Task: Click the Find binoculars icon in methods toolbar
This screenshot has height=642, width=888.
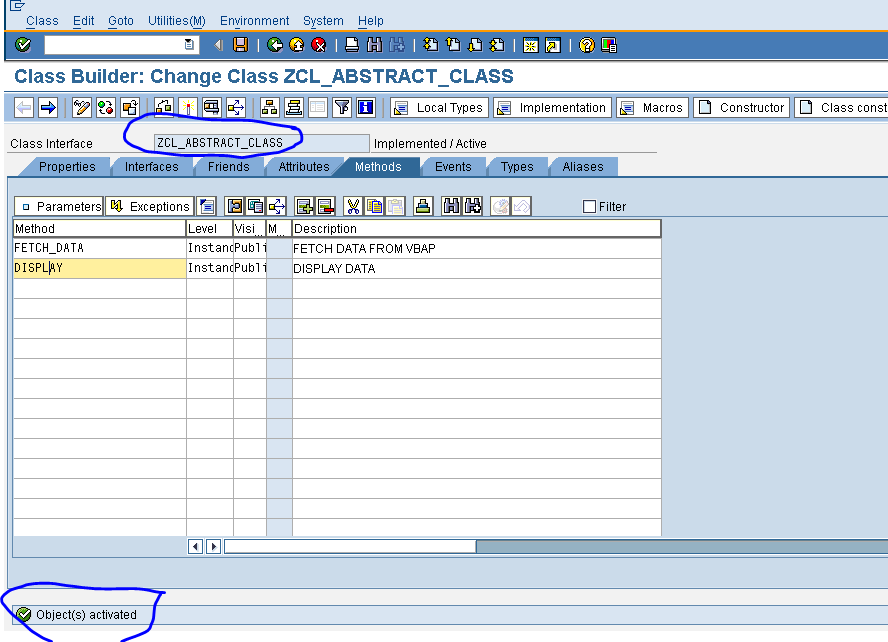Action: coord(451,206)
